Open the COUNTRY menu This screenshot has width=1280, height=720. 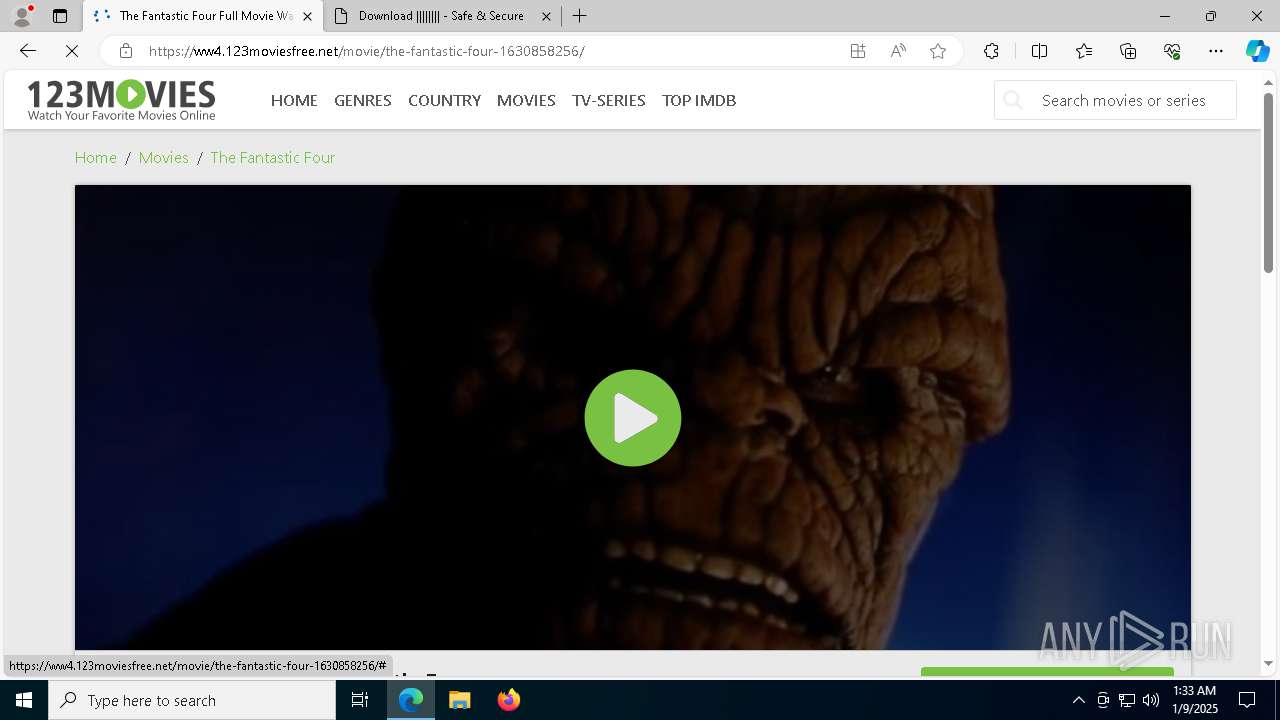point(444,100)
